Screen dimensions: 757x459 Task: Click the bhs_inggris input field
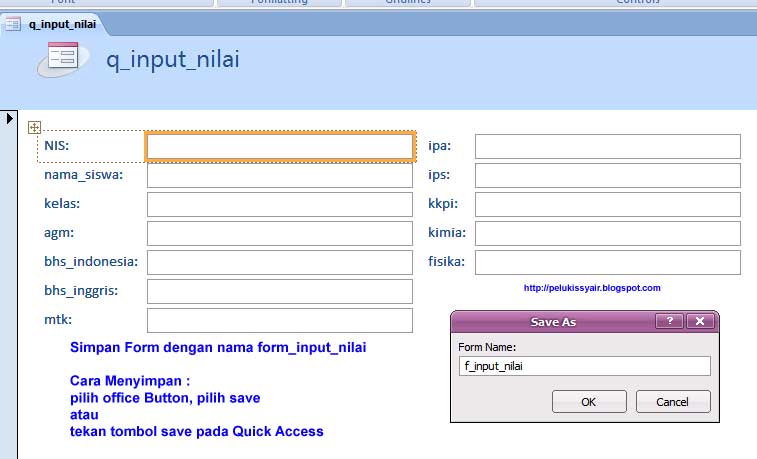coord(280,291)
